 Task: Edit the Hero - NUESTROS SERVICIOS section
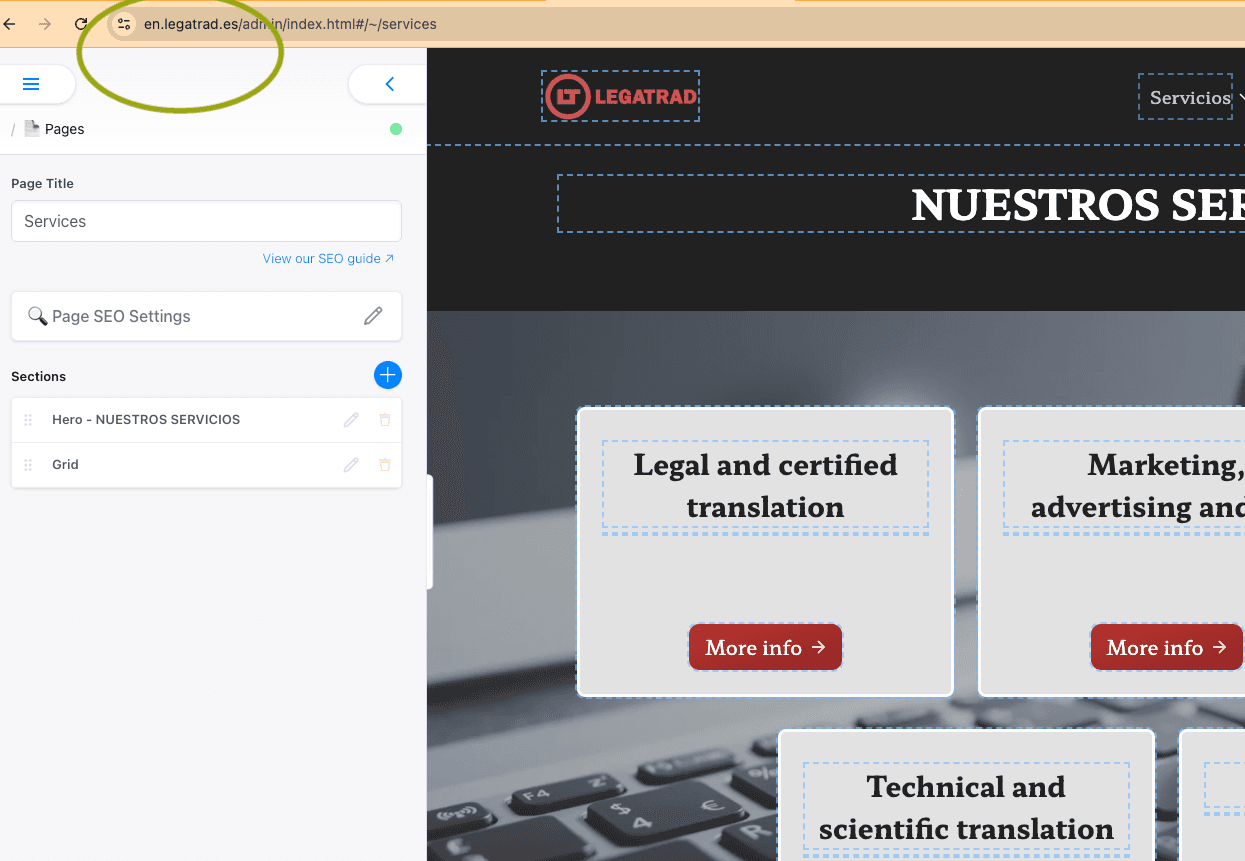pos(351,420)
